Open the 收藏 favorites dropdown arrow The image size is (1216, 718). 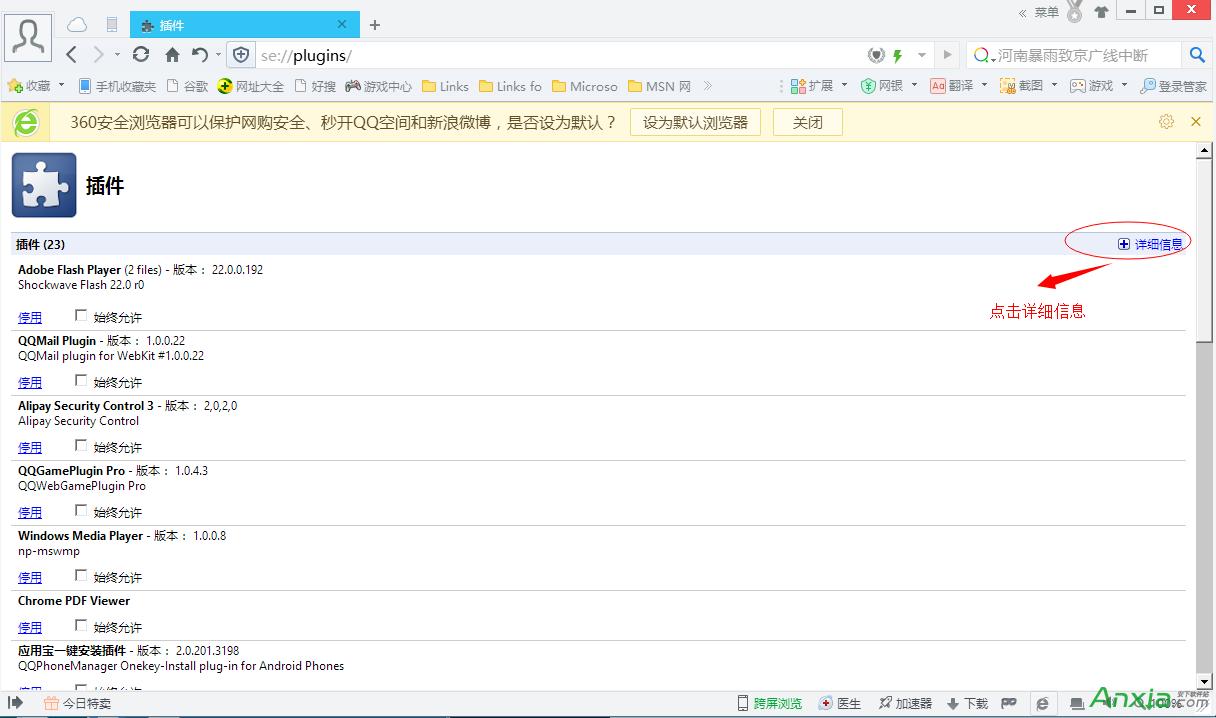click(x=61, y=86)
